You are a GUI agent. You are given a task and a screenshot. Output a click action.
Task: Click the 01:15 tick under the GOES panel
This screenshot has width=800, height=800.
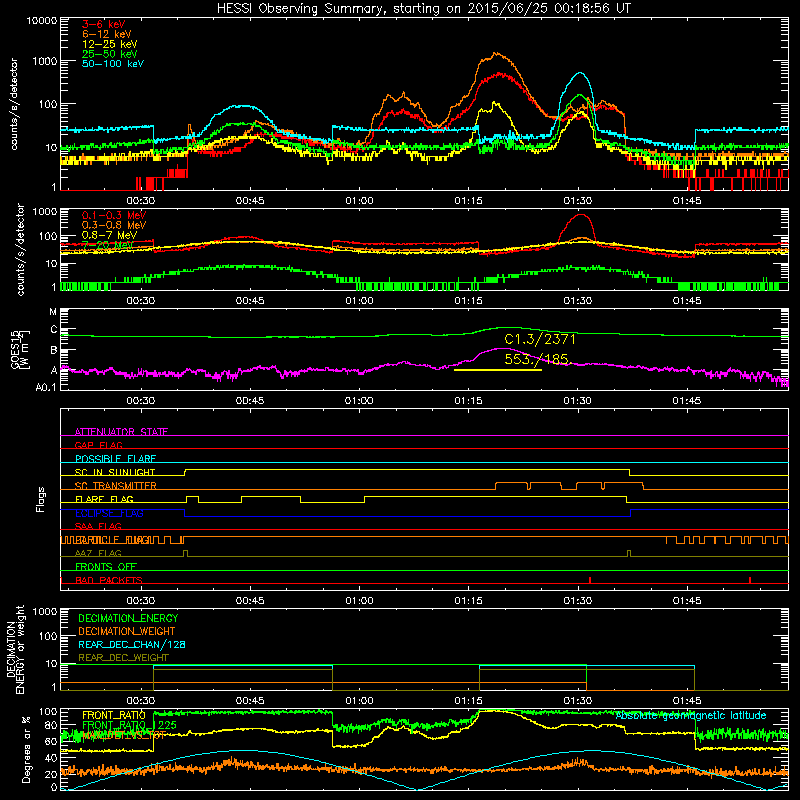coord(468,401)
